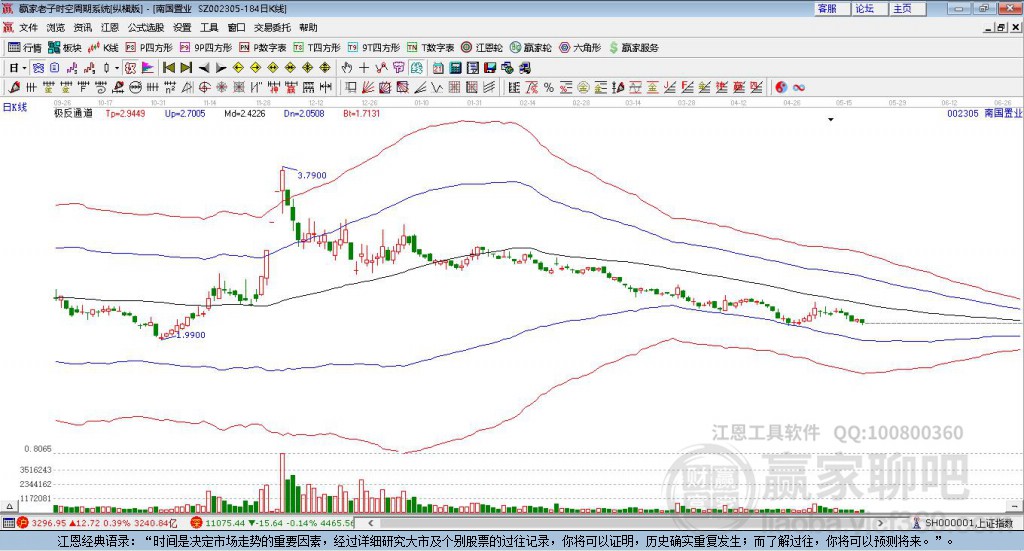
Task: Open the P数字表 number table
Action: click(x=263, y=48)
